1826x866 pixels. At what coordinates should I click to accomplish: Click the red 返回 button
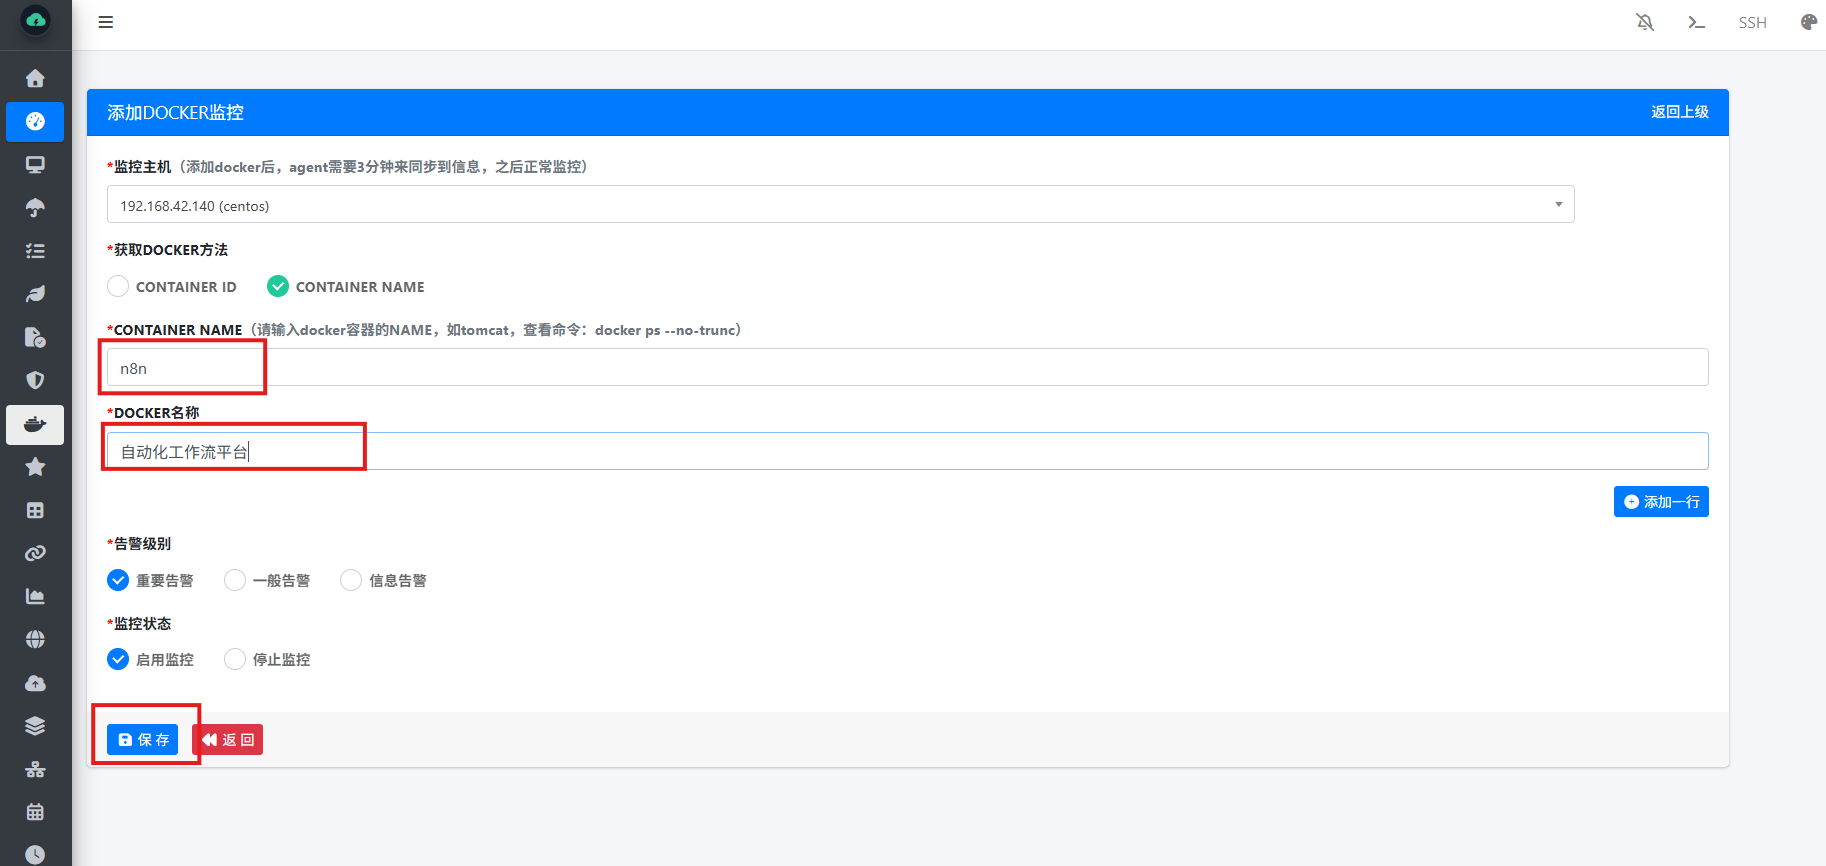[228, 740]
